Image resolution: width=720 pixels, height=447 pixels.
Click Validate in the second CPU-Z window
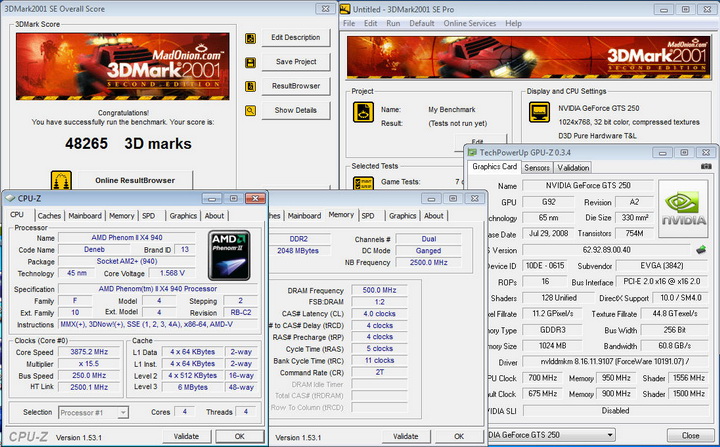tap(405, 436)
